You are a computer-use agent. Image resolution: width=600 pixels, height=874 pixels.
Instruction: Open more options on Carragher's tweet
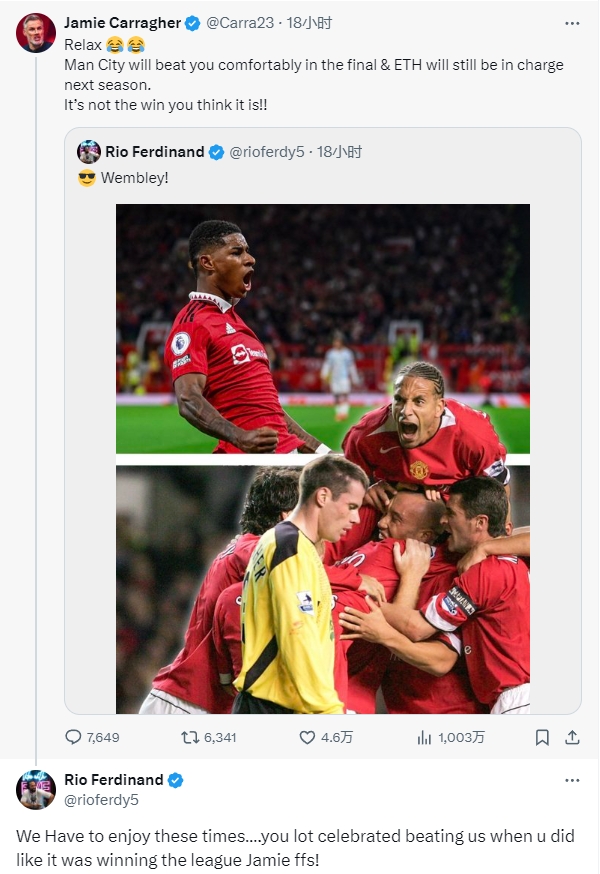click(x=571, y=22)
